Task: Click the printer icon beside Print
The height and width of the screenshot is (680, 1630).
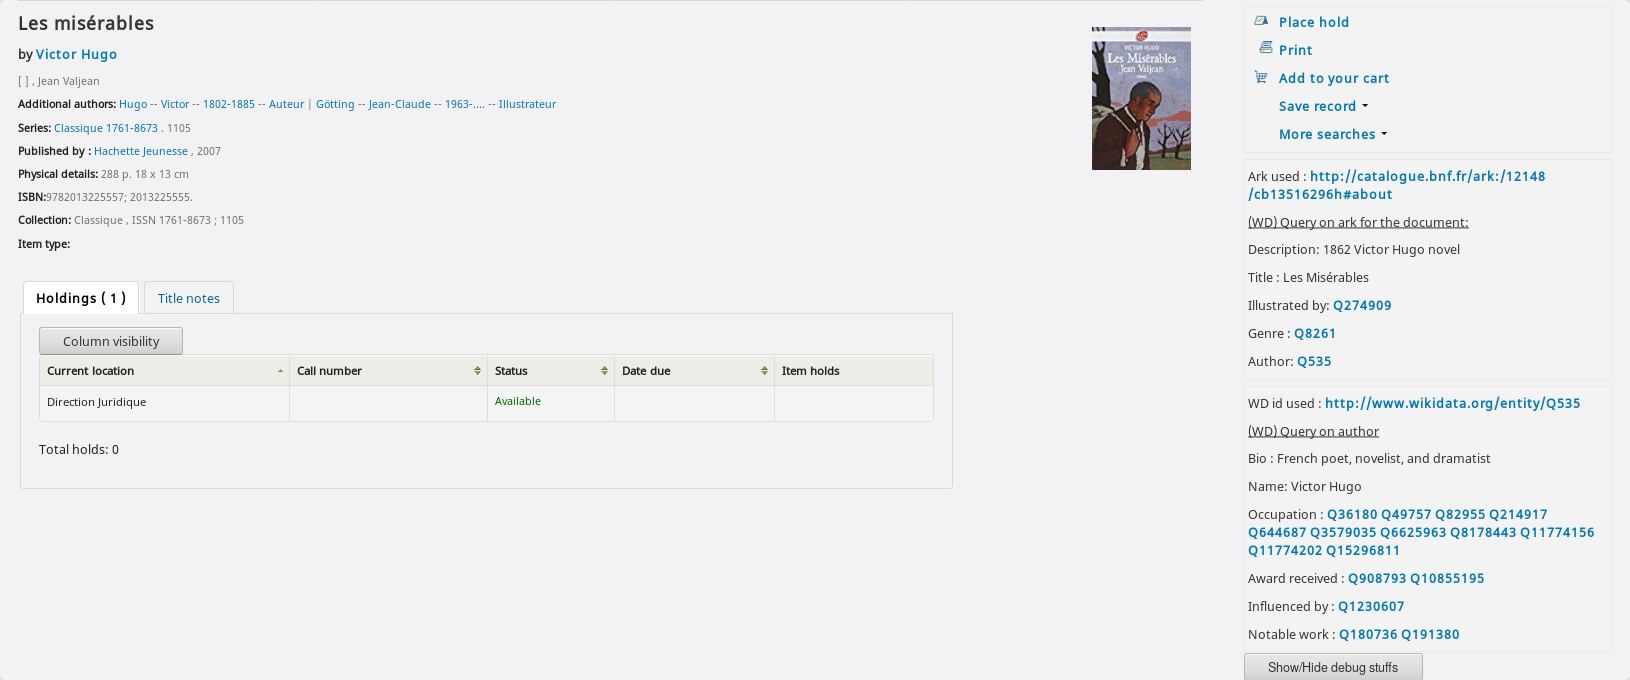Action: click(1265, 48)
